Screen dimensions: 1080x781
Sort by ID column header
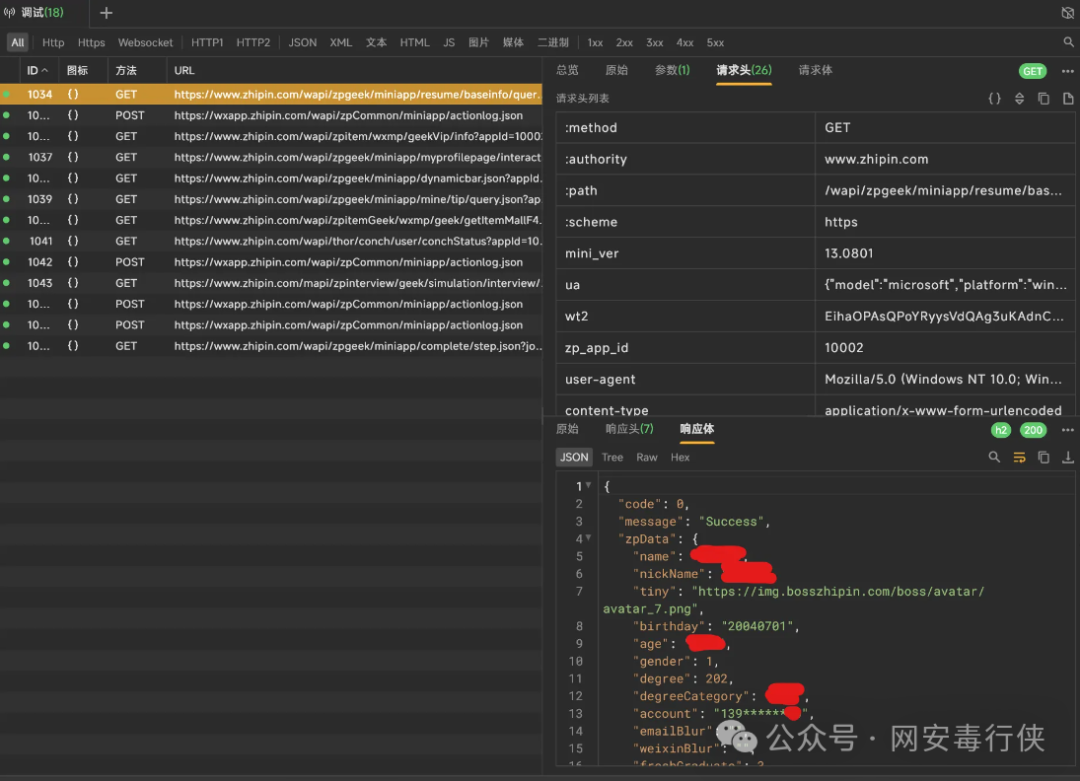tap(37, 70)
